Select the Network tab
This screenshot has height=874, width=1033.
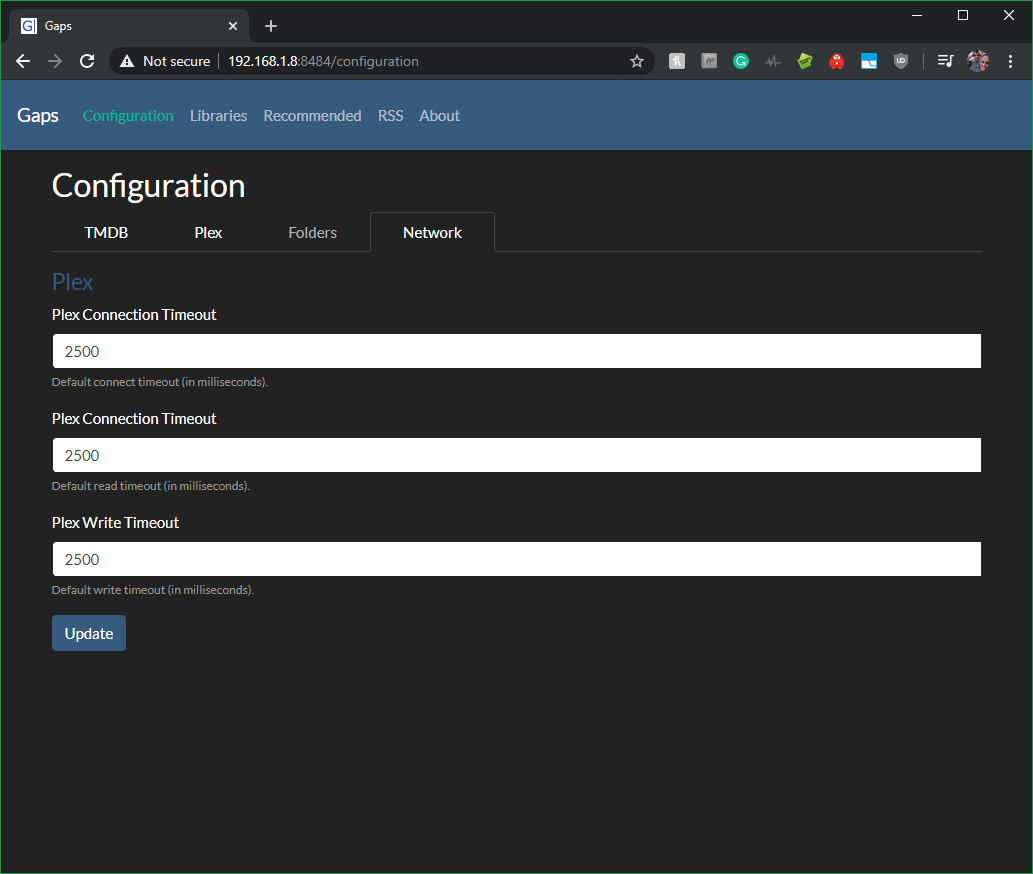click(432, 232)
